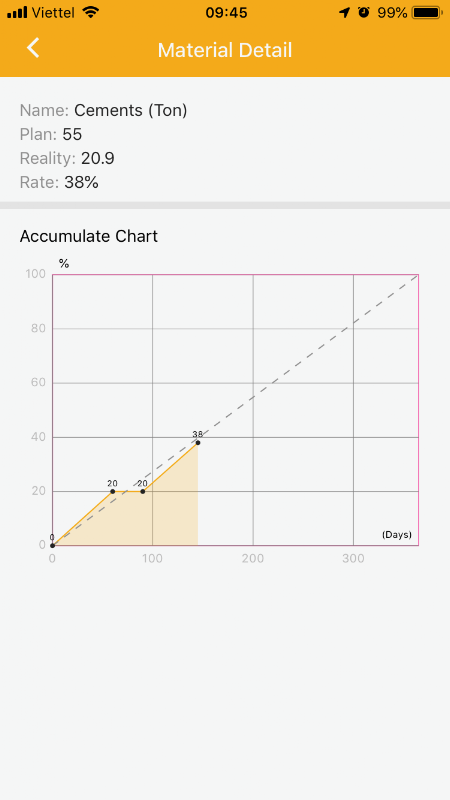This screenshot has height=800, width=450.
Task: Tap the Material Detail title
Action: [x=225, y=51]
